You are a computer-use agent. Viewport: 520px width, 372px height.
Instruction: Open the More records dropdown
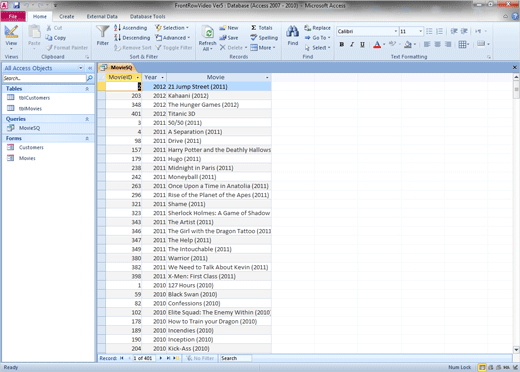click(263, 48)
